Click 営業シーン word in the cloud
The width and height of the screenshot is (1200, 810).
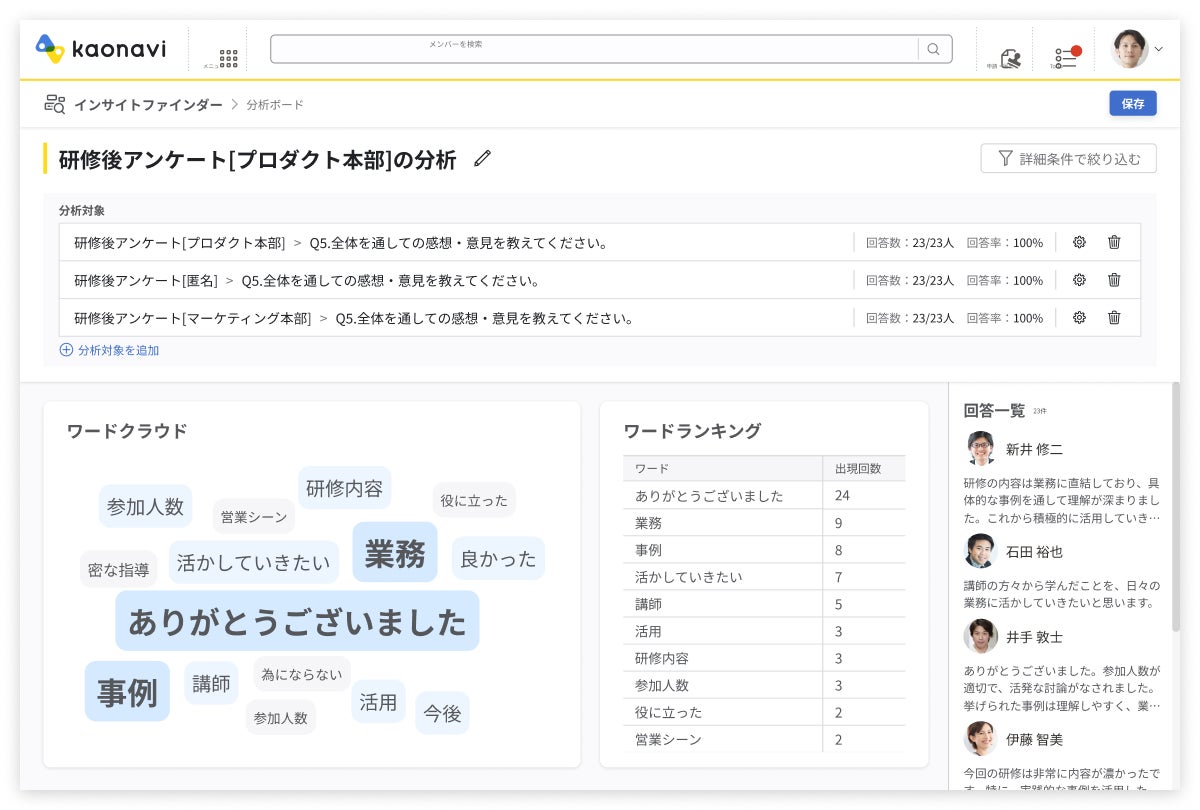click(254, 516)
